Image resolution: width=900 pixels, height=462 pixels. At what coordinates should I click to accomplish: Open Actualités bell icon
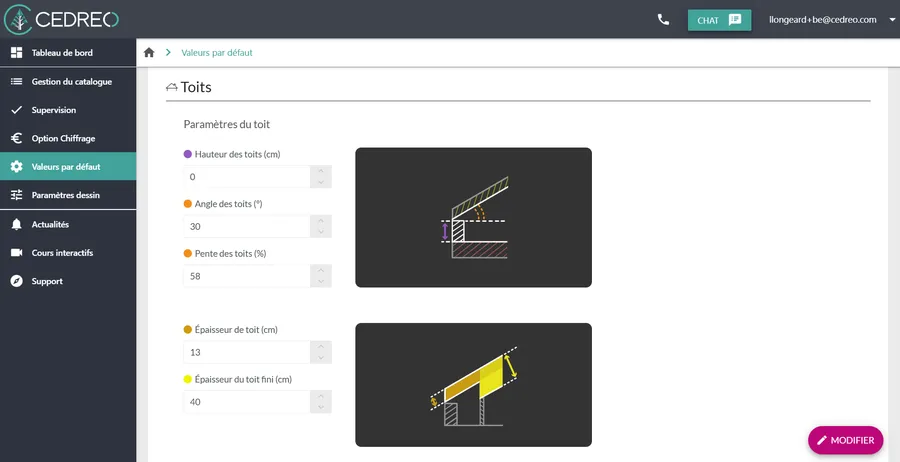coord(16,224)
